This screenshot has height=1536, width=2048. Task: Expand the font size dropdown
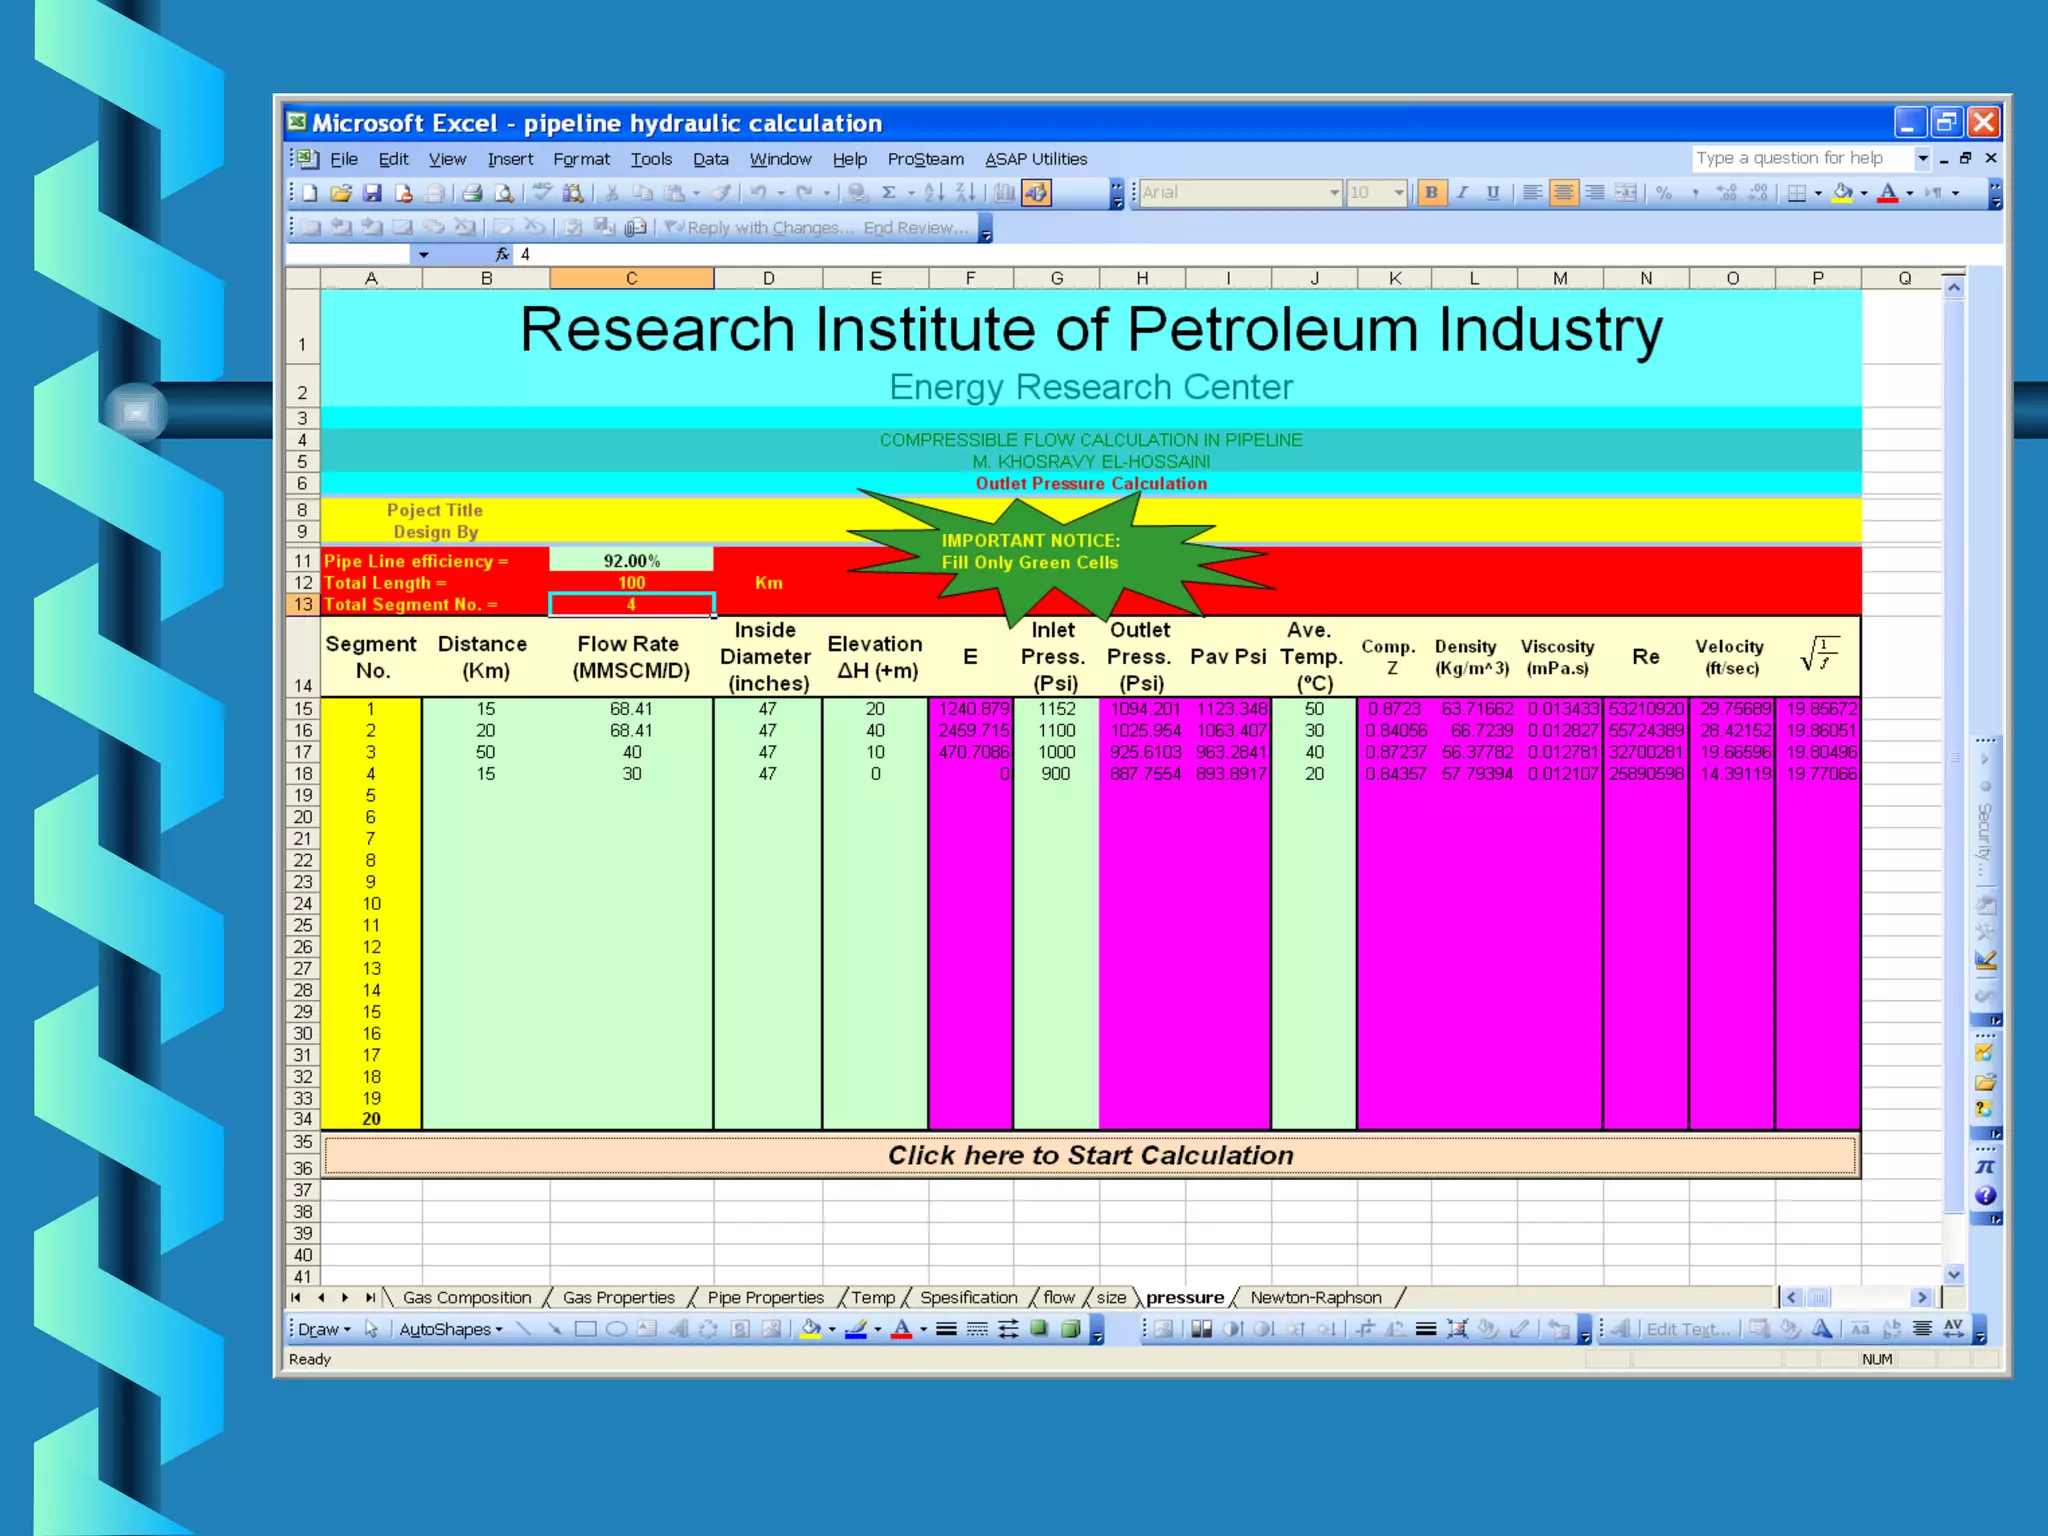point(1398,193)
